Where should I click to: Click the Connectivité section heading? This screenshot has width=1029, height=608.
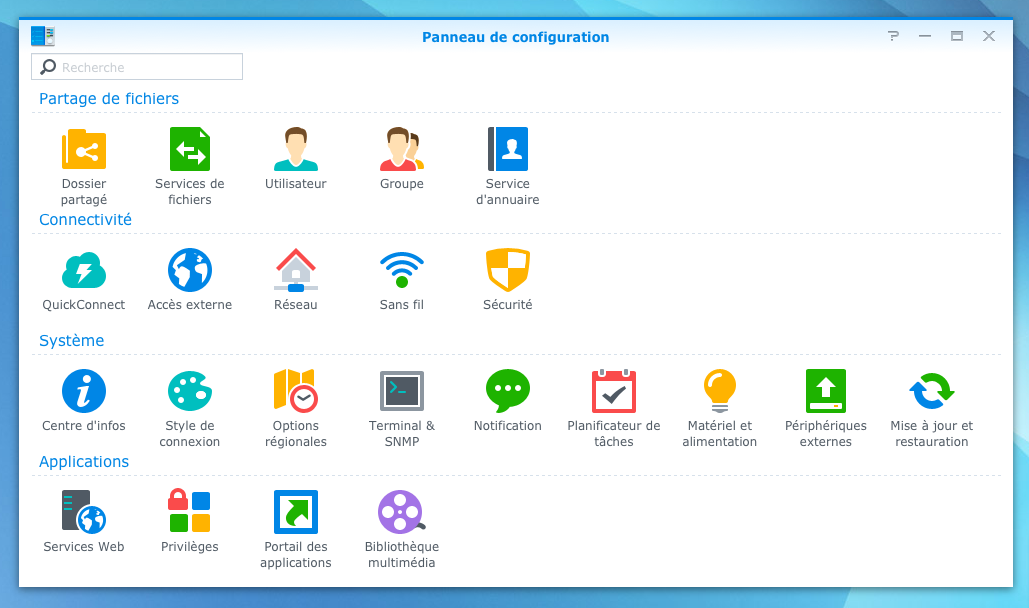point(85,219)
